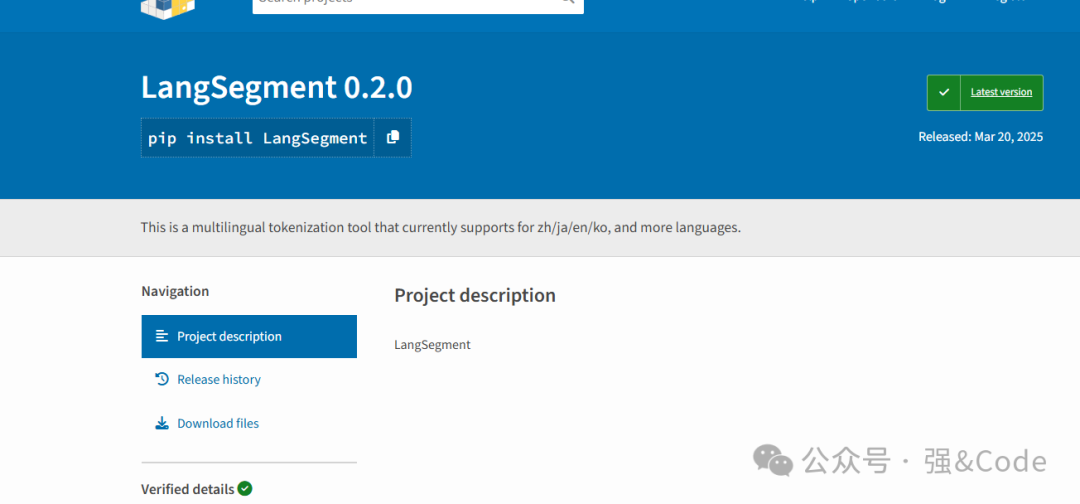Screen dimensions: 1080x504
Task: Click the LangSegment 0.2.0 title
Action: (277, 87)
